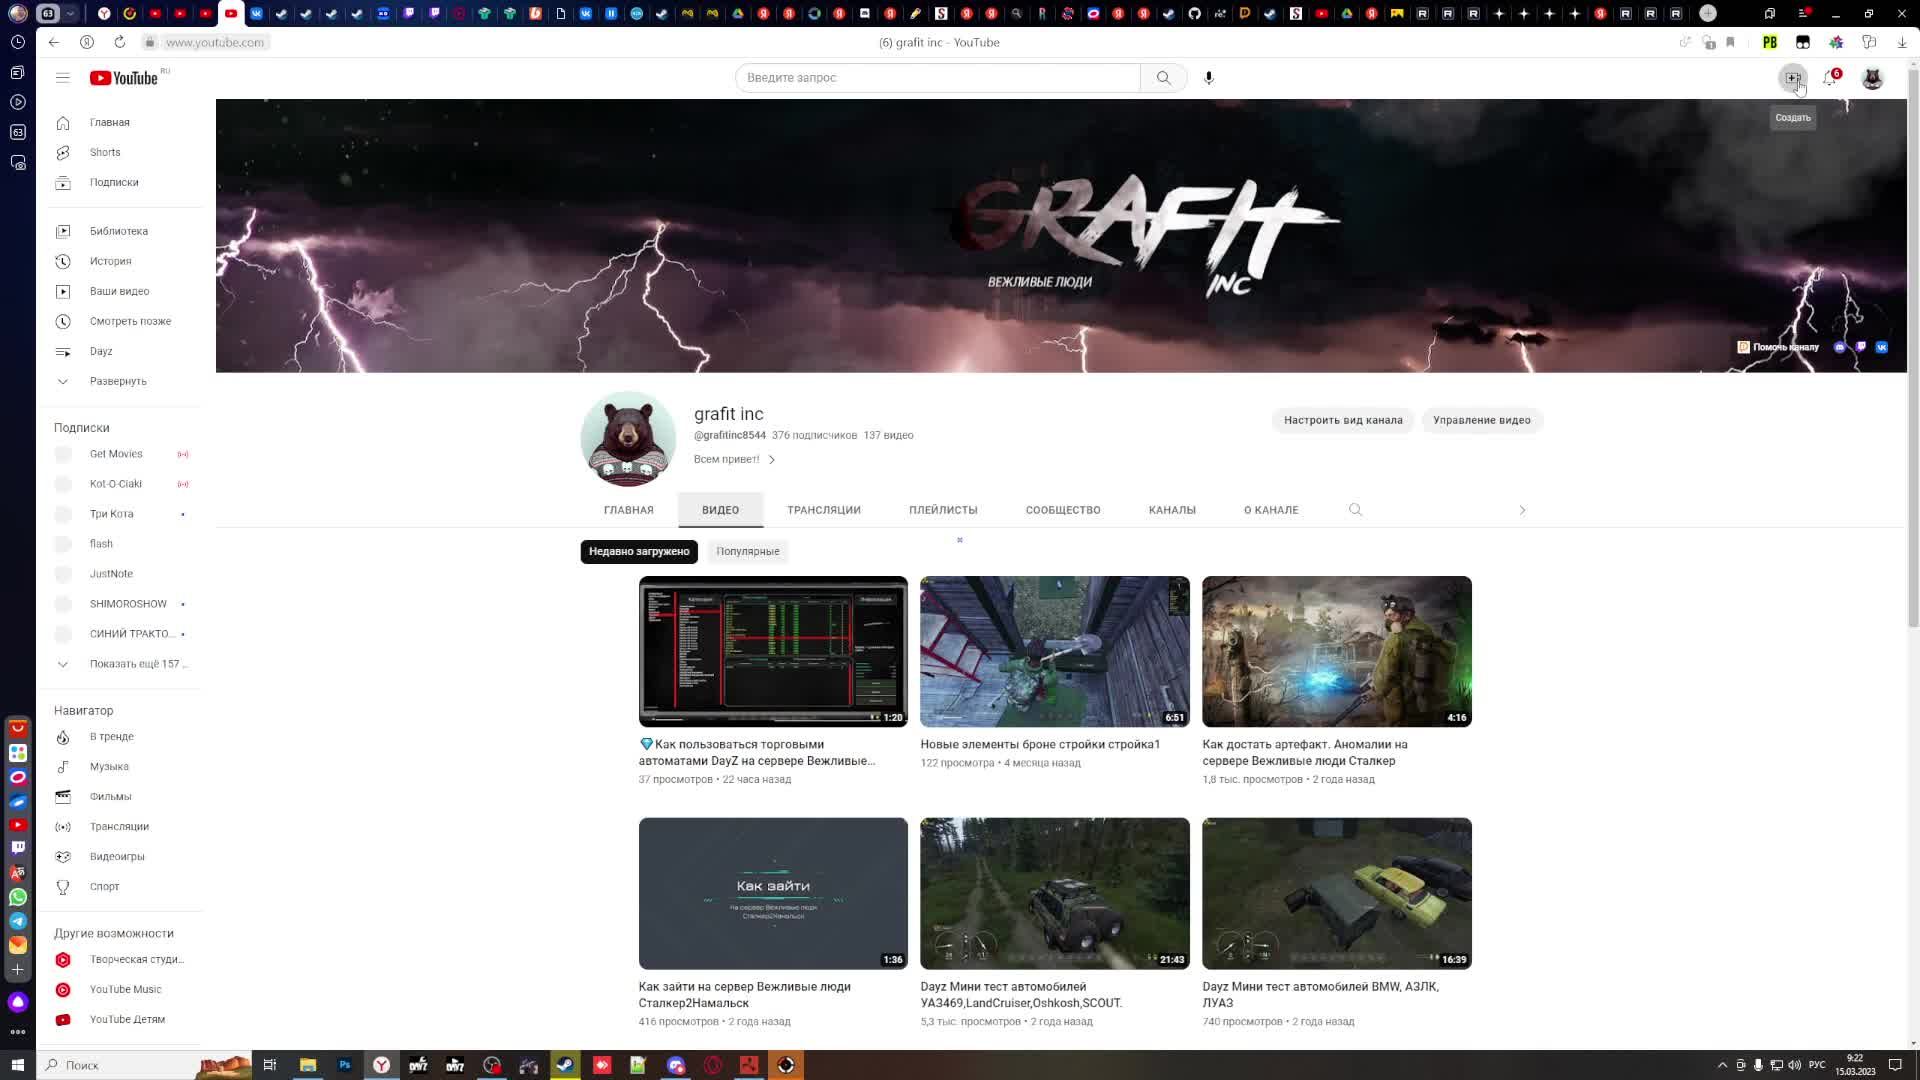Click the search magnifier button

point(1163,78)
